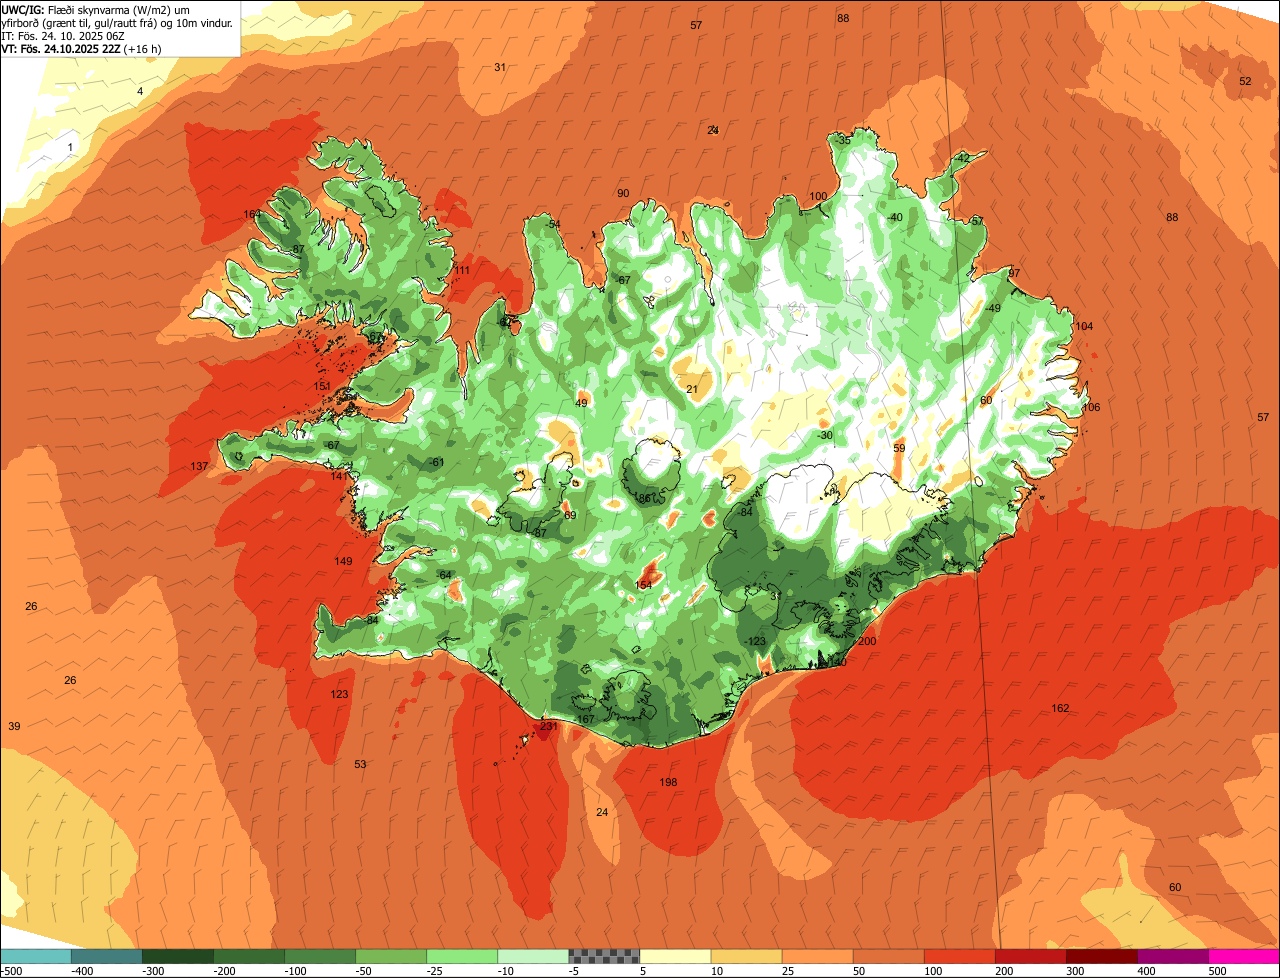This screenshot has width=1280, height=978.
Task: Click the map value -49 in the east
Action: point(992,309)
